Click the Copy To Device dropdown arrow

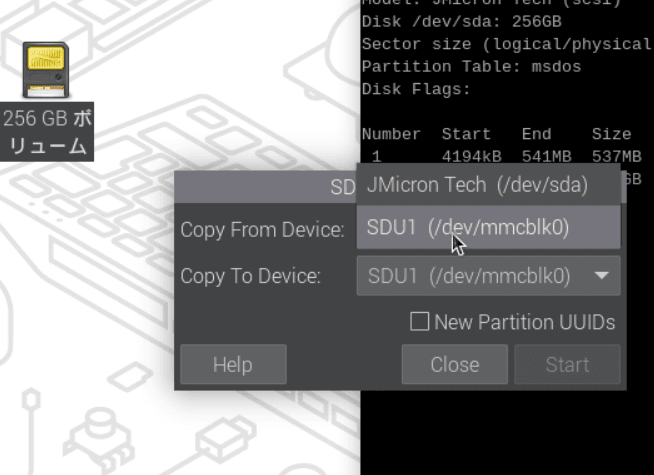click(601, 276)
